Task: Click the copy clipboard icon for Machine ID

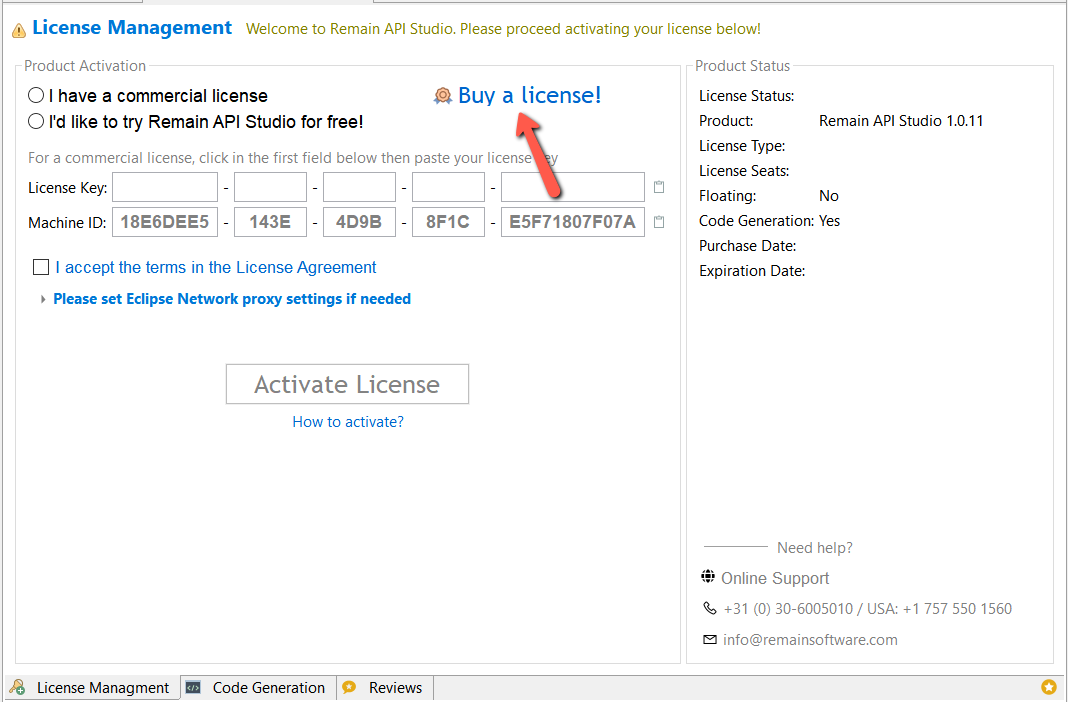Action: coord(659,222)
